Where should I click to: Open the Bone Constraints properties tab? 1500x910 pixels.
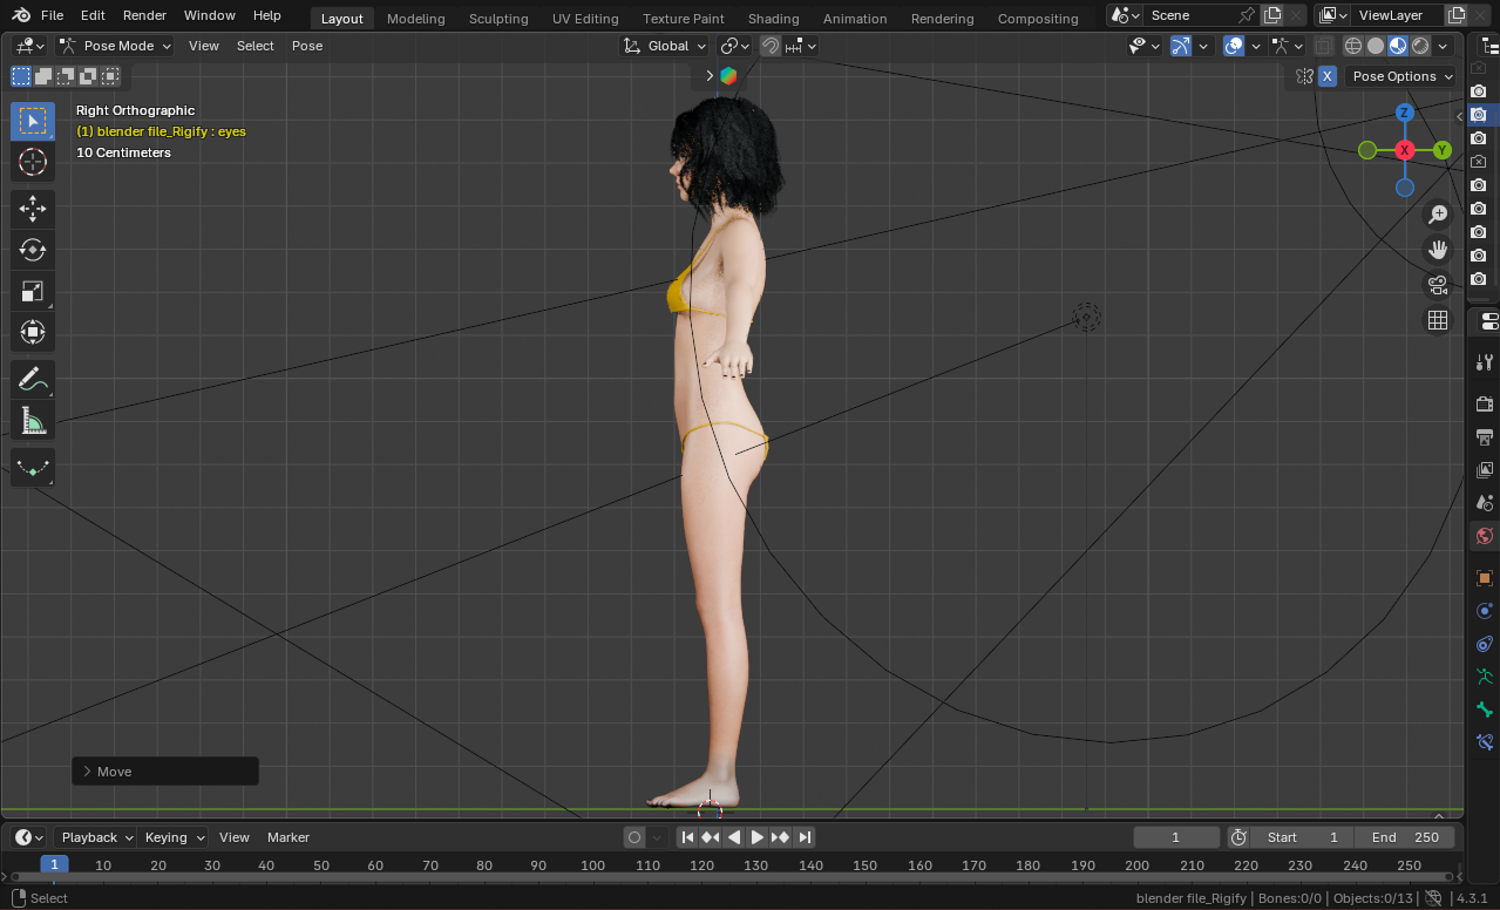click(1485, 743)
